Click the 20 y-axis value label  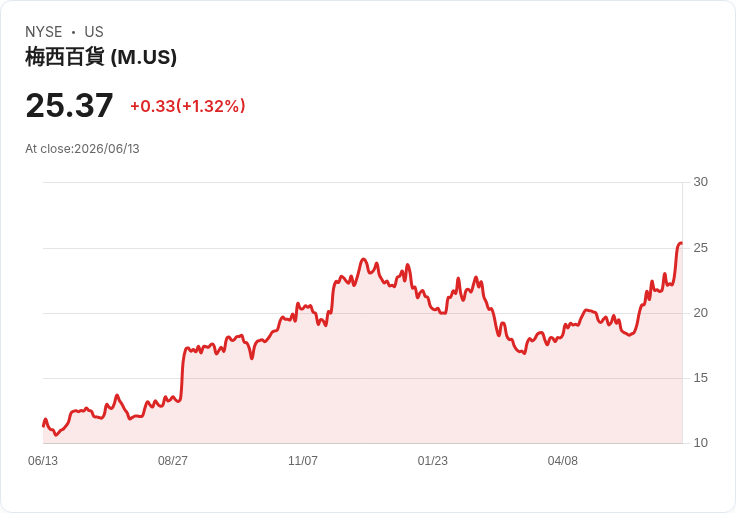pos(700,313)
